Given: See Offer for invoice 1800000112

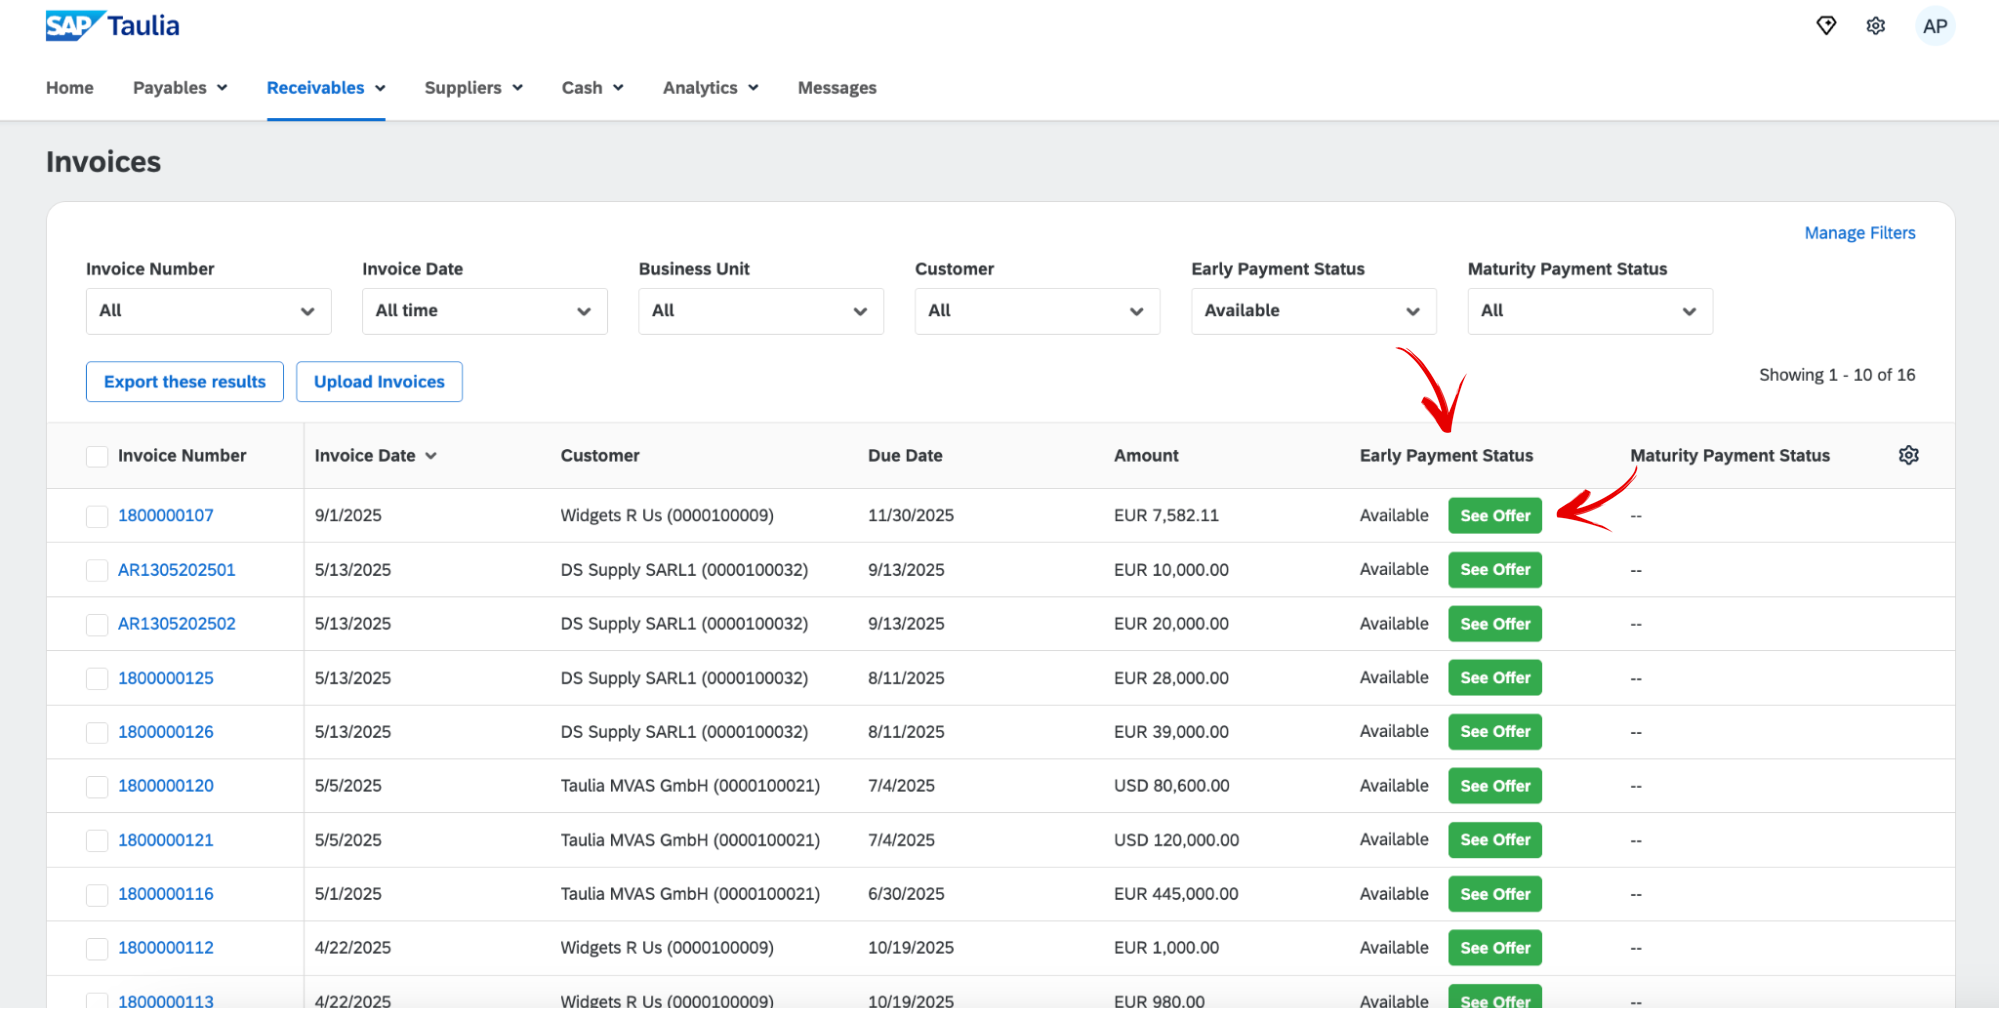Looking at the screenshot, I should click(1495, 948).
